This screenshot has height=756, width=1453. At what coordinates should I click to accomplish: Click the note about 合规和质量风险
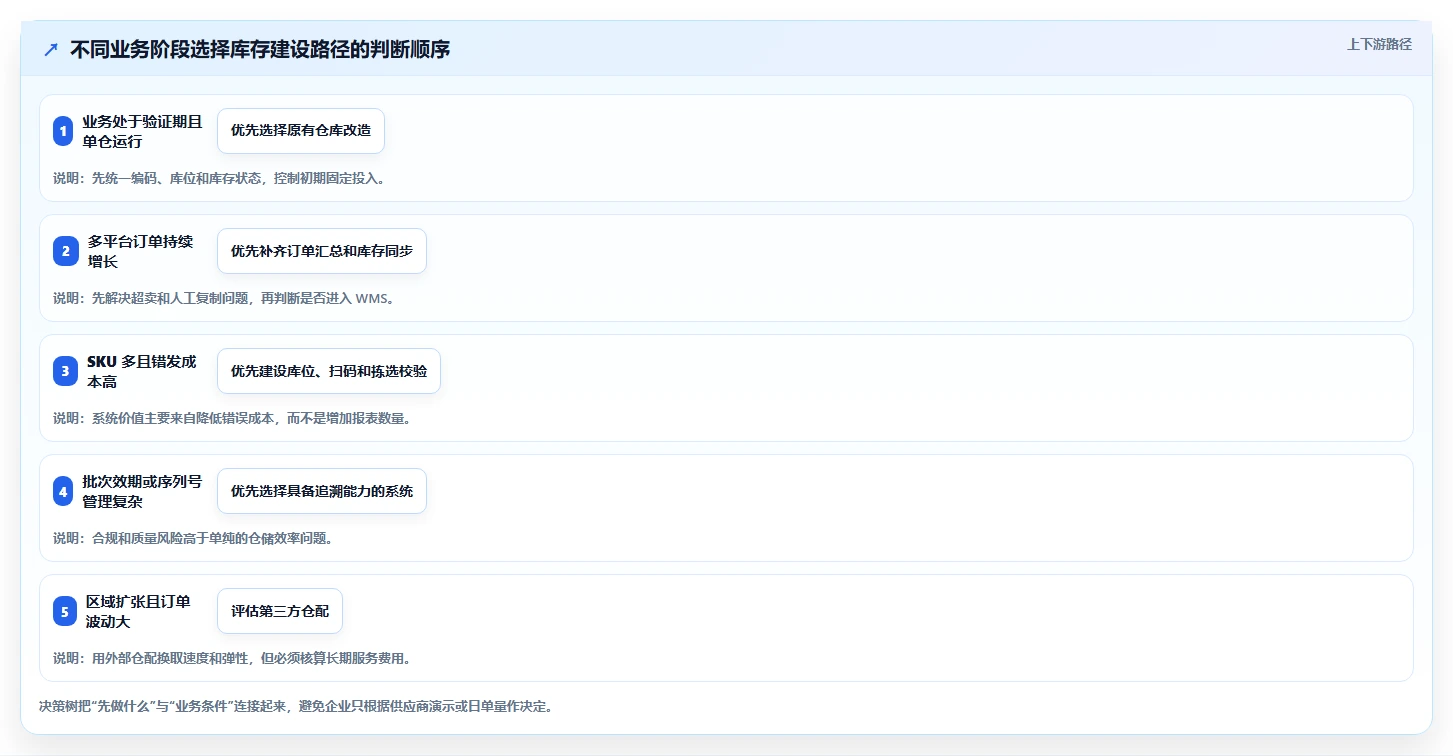click(193, 538)
